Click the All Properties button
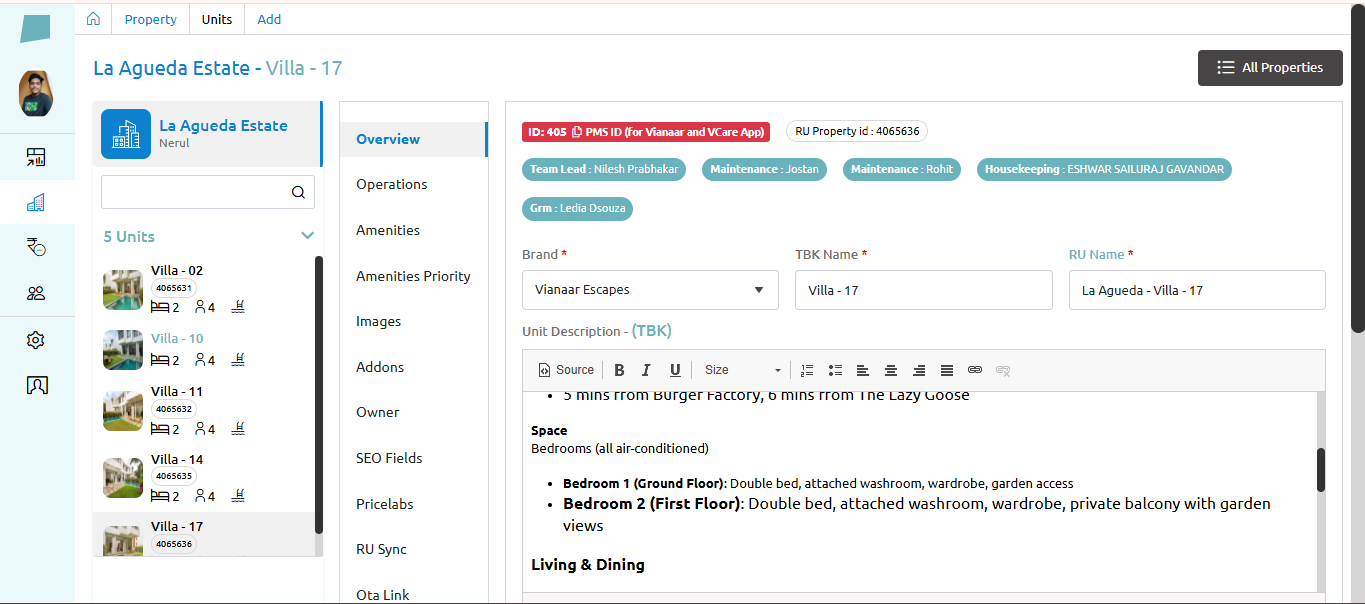 pos(1270,68)
